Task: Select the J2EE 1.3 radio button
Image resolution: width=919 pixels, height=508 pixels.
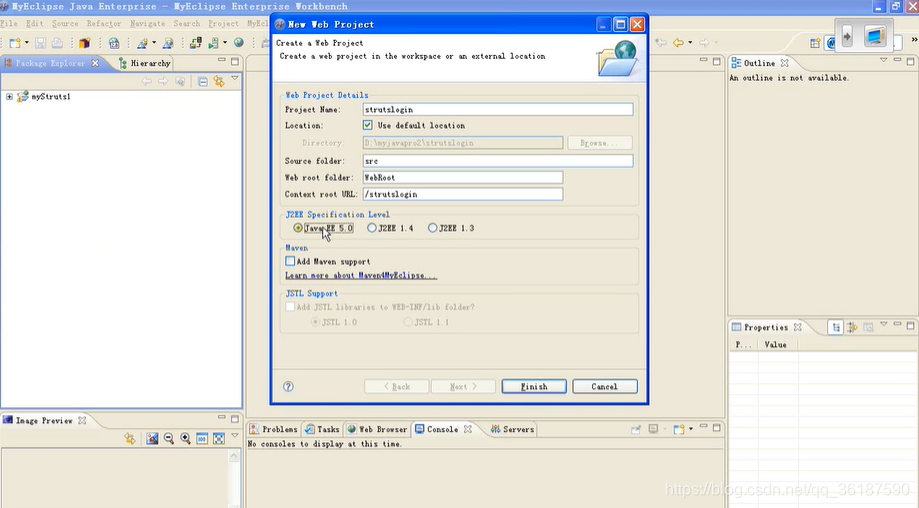Action: click(x=433, y=228)
